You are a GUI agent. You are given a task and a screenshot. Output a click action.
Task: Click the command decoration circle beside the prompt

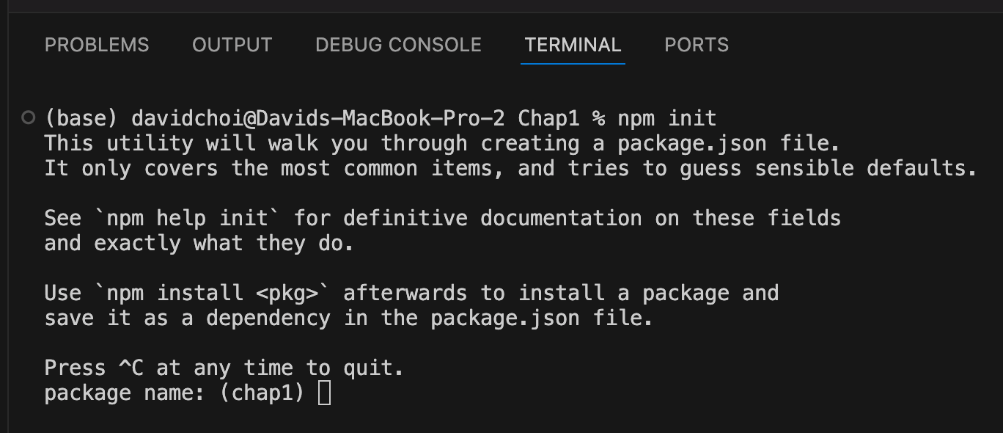pos(27,118)
